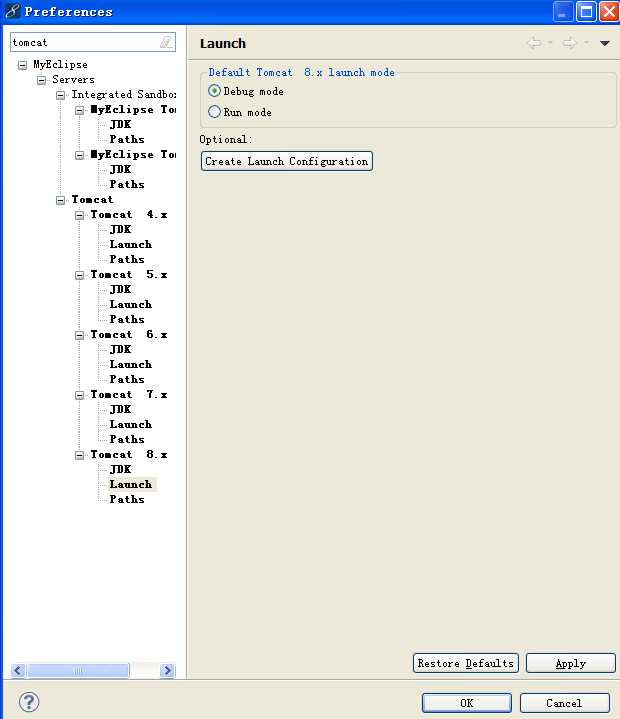The height and width of the screenshot is (719, 620).
Task: Select the Tomcat 6.x tree item
Action: point(129,334)
